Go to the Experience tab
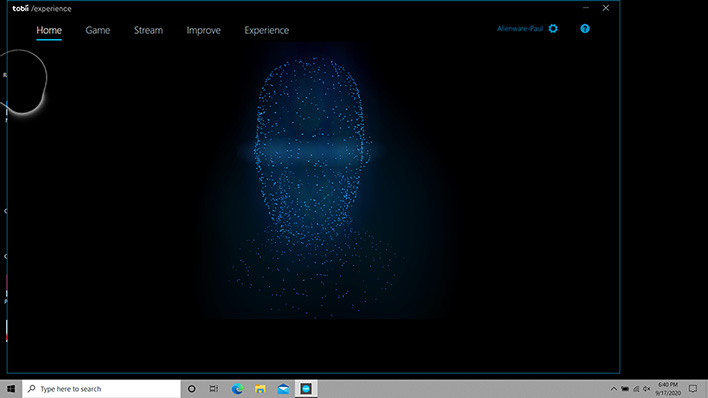This screenshot has height=398, width=708. (266, 30)
